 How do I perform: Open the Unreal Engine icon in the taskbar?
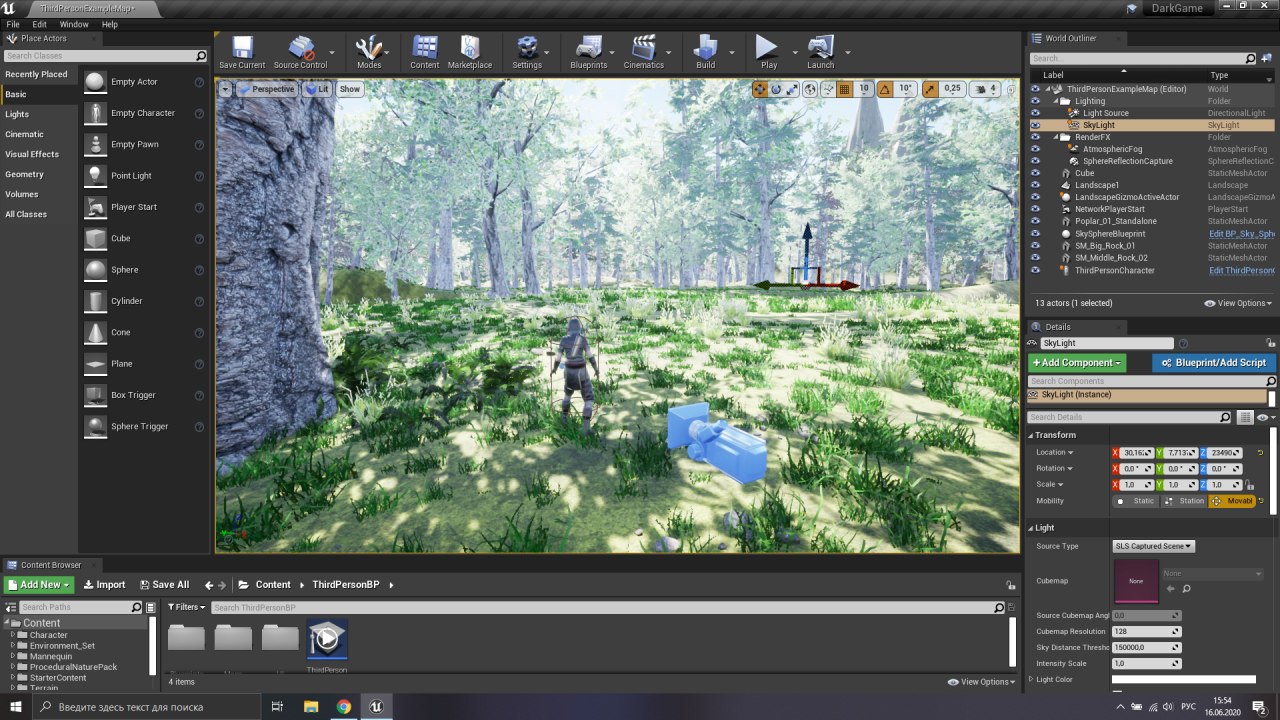[377, 706]
